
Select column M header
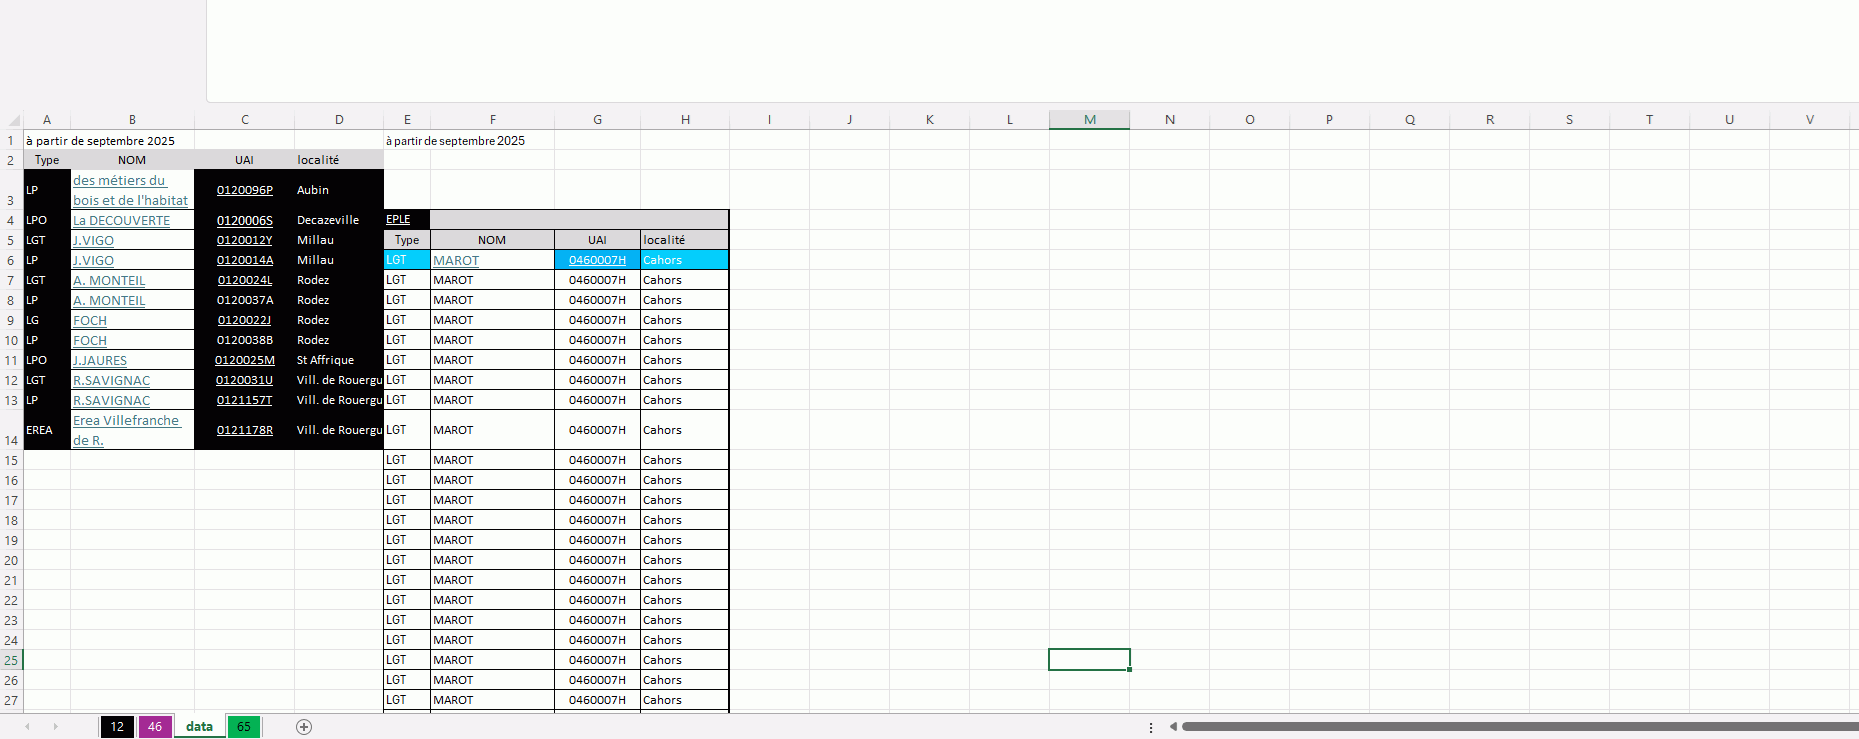(1089, 120)
